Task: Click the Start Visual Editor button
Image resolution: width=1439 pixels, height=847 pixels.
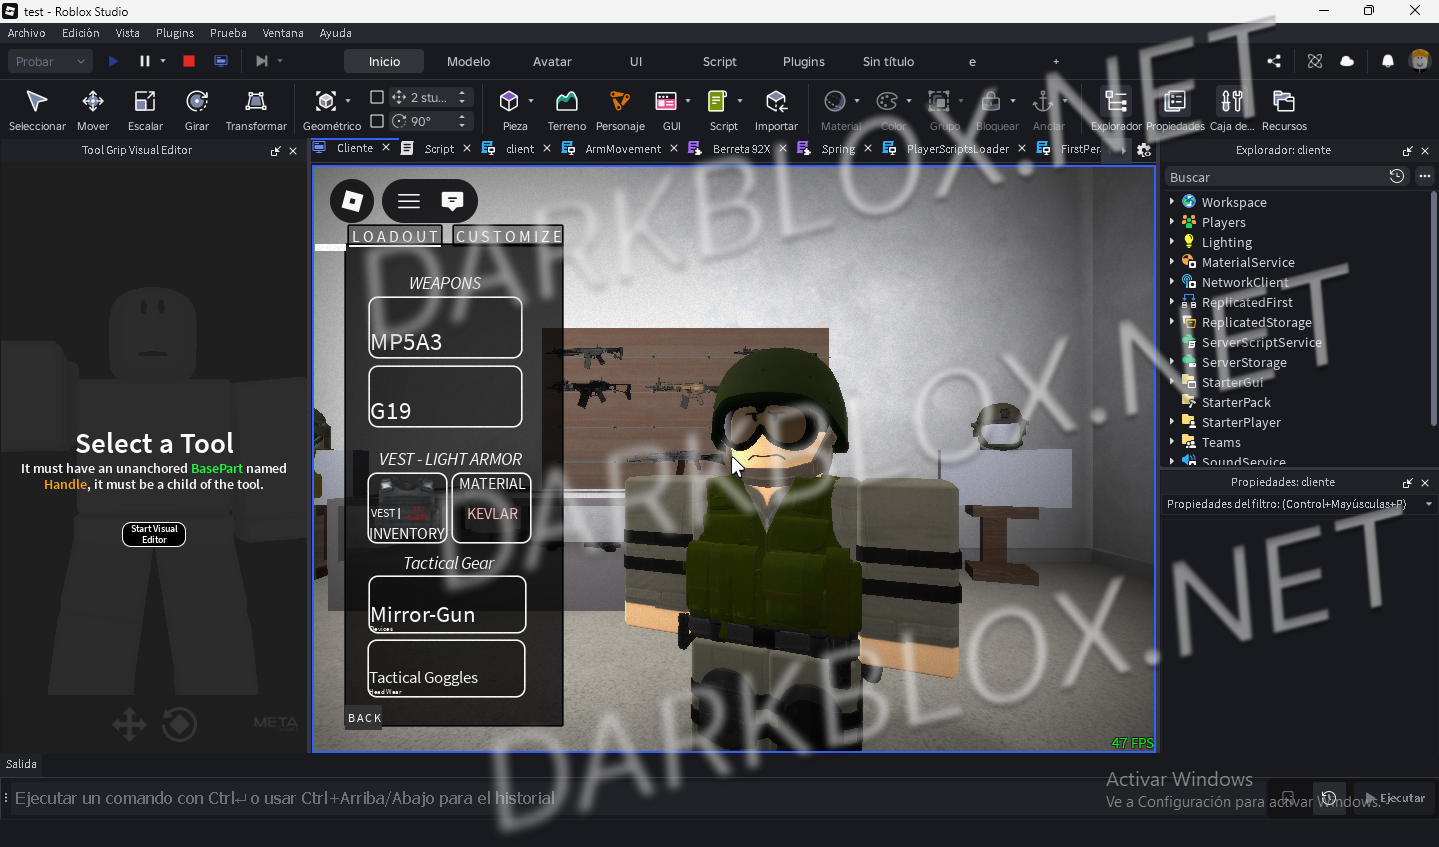Action: click(154, 534)
